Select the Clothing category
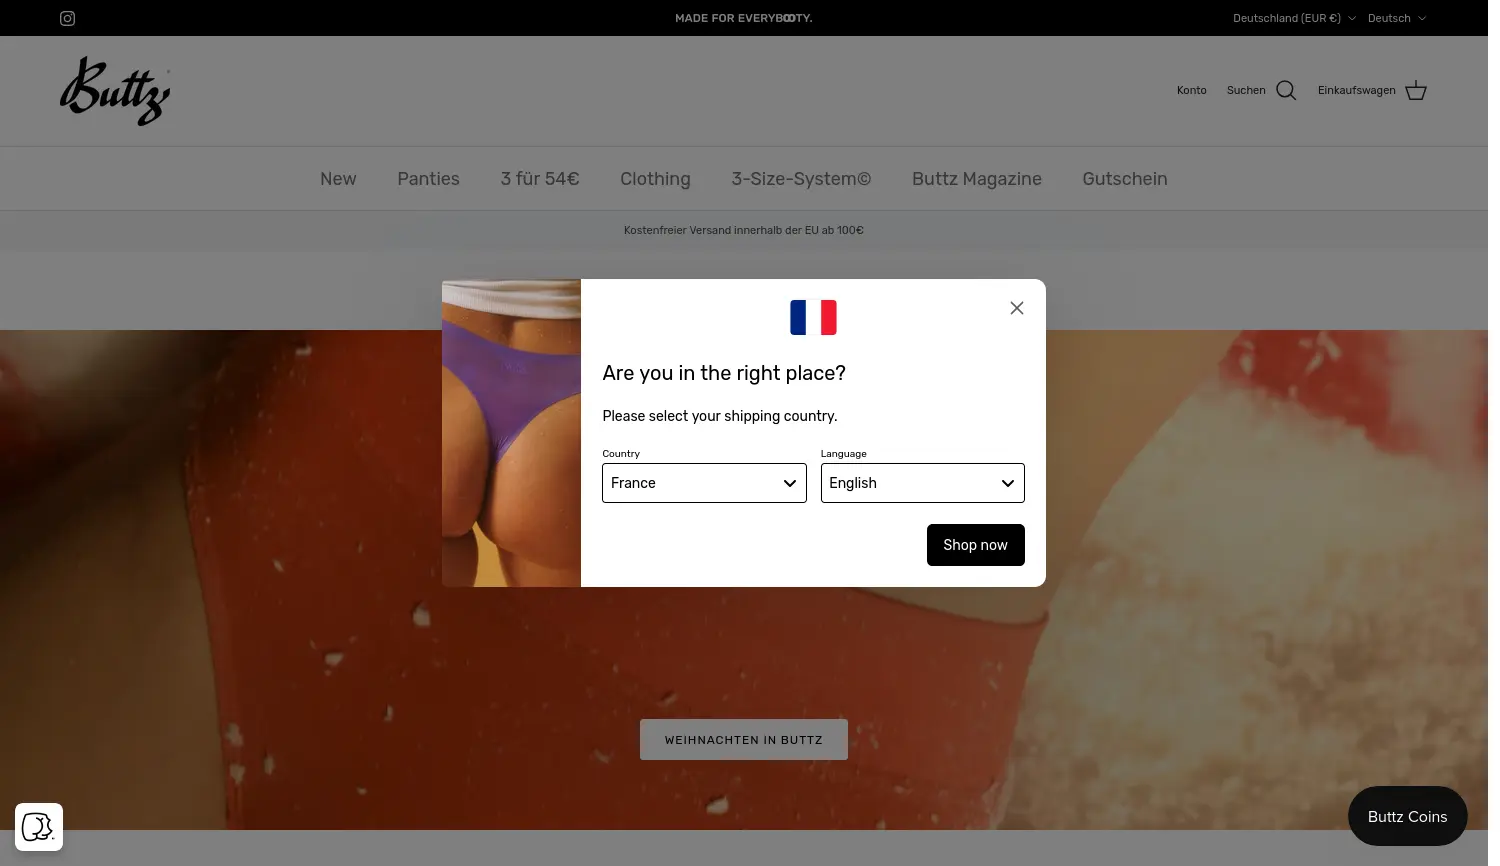Viewport: 1500px width, 866px height. (655, 178)
